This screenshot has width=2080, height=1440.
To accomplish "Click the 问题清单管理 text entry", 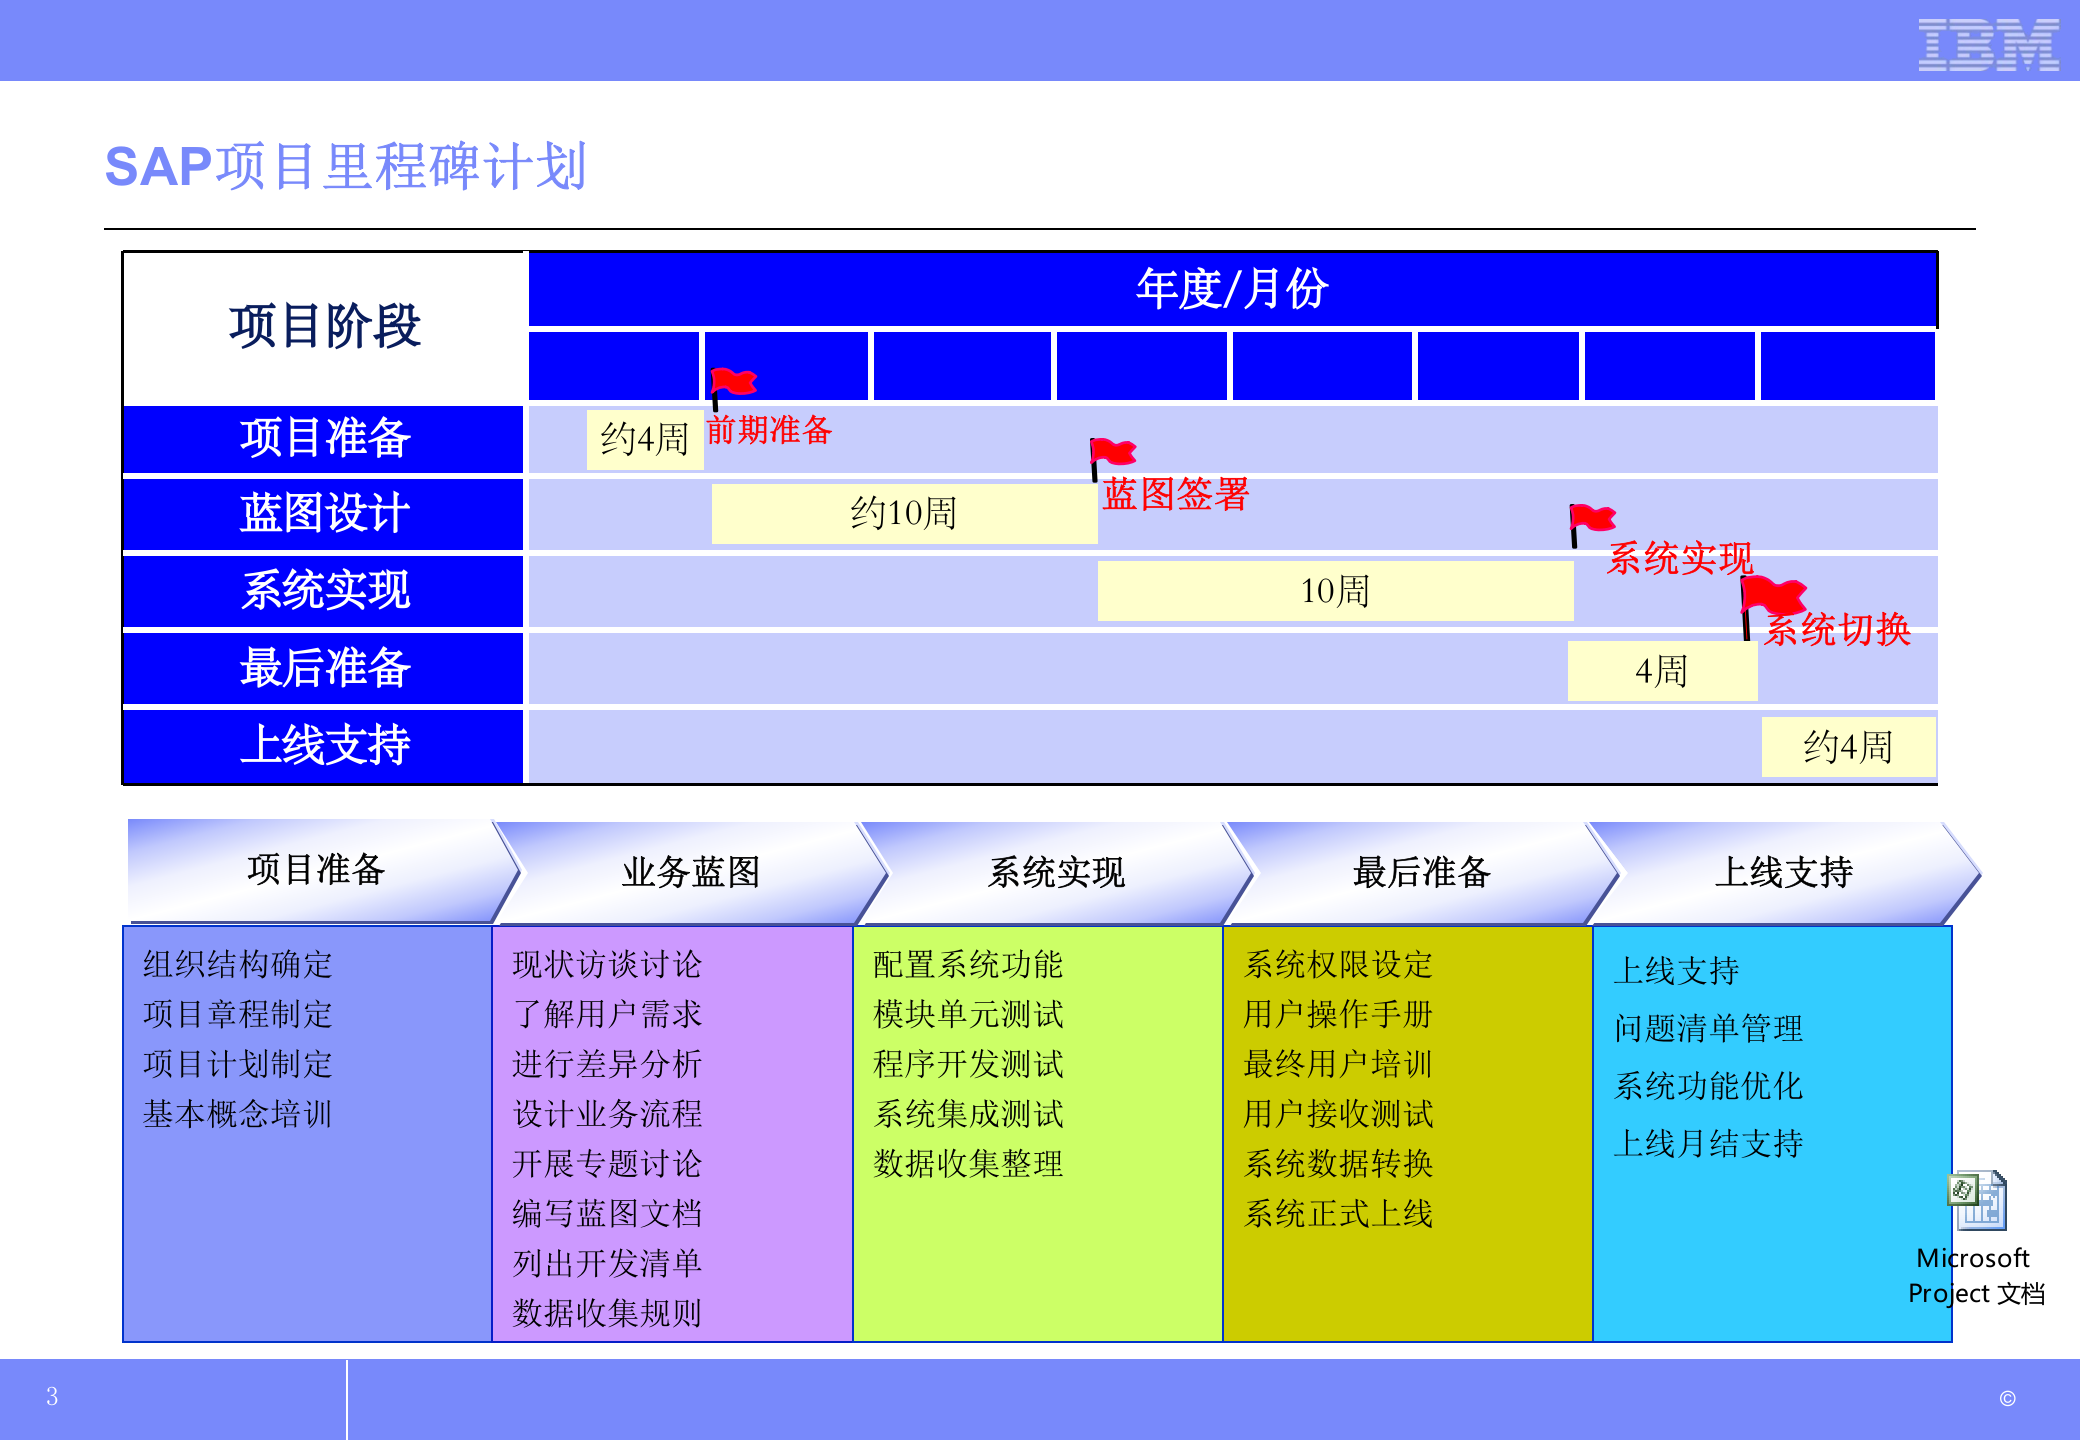I will 1710,1027.
